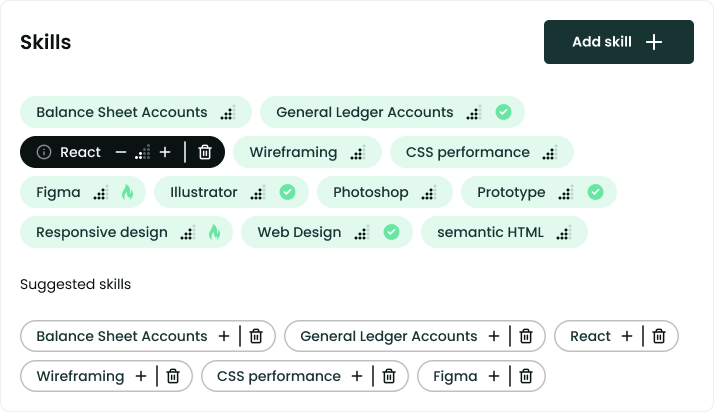Remove suggested General Ledger Accounts with trash icon
This screenshot has width=714, height=412.
coord(526,336)
